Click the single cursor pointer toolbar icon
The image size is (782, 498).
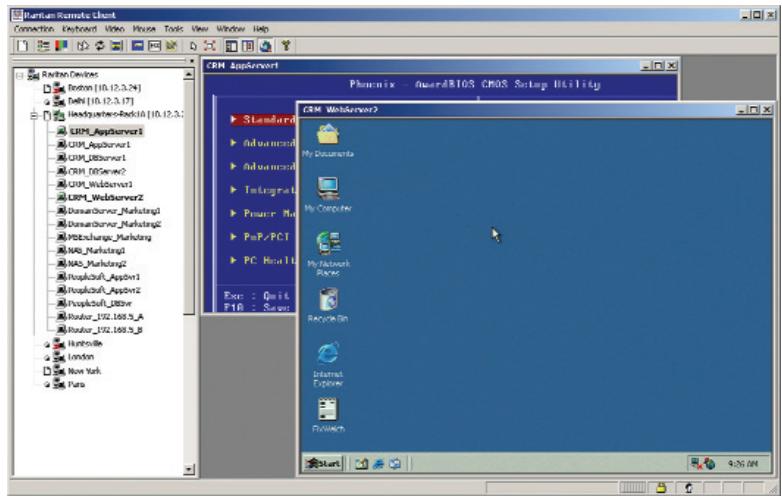tap(193, 46)
